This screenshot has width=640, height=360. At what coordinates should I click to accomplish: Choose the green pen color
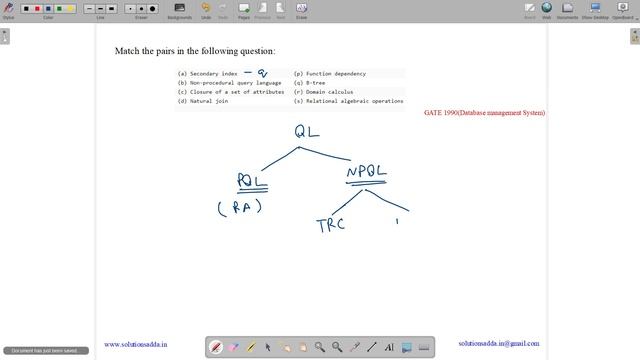59,9
